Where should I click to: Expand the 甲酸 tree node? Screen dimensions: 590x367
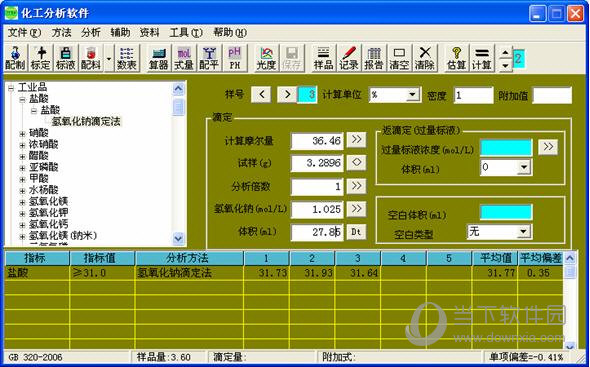point(23,179)
